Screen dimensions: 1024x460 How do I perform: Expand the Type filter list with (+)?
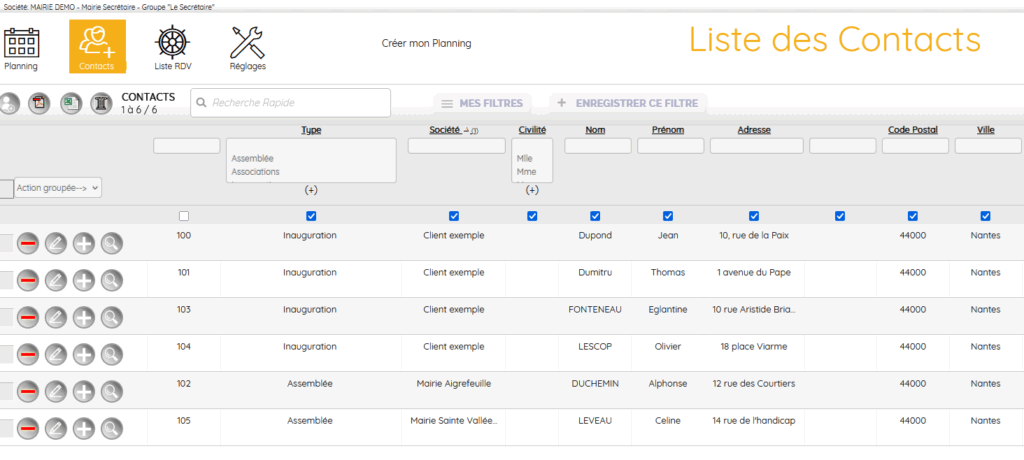(x=311, y=190)
